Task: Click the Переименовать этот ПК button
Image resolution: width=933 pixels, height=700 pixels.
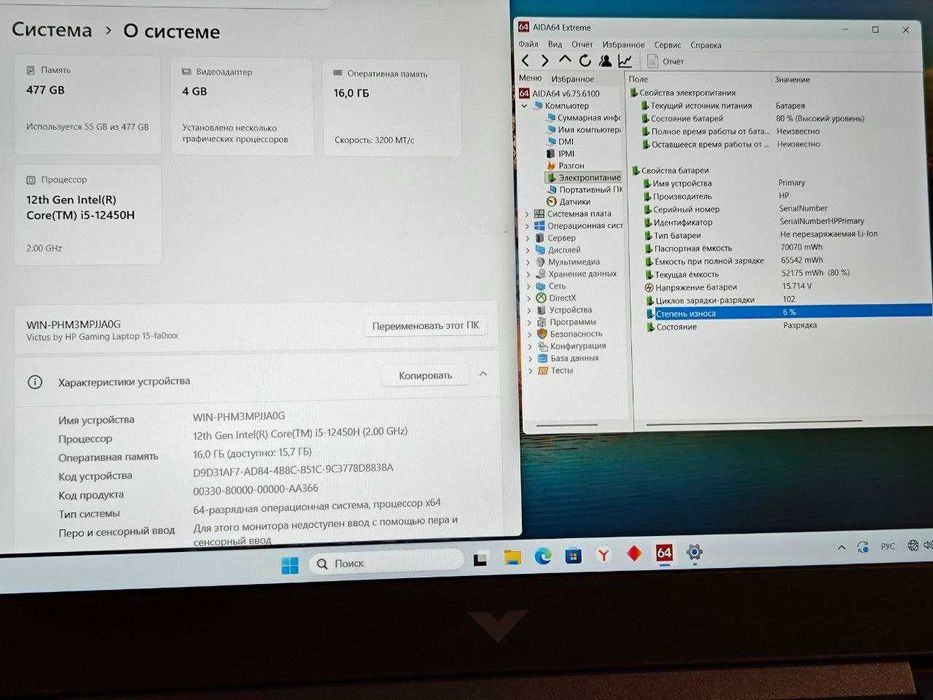Action: coord(425,326)
